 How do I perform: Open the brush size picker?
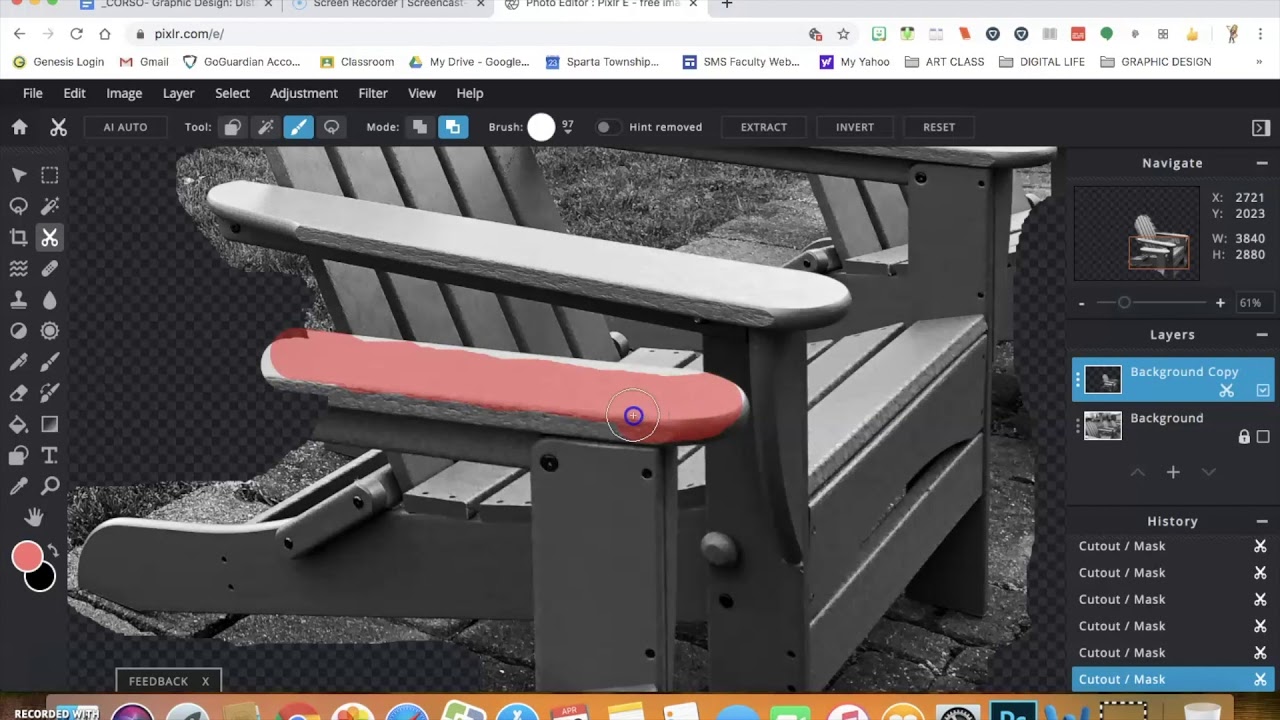(x=541, y=127)
